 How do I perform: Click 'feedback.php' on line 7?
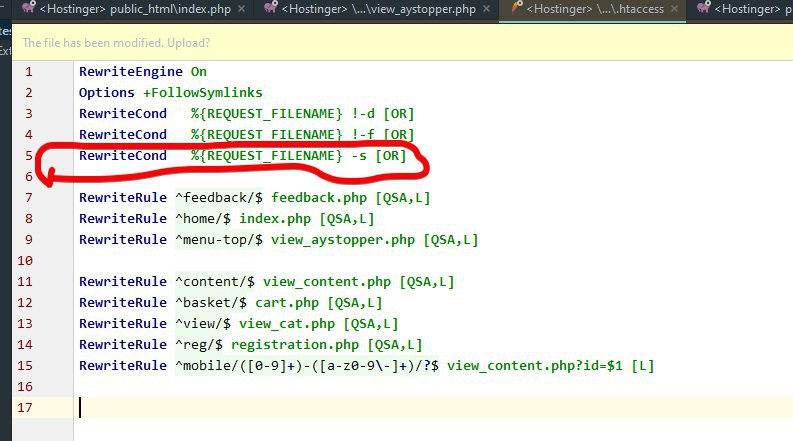point(319,198)
